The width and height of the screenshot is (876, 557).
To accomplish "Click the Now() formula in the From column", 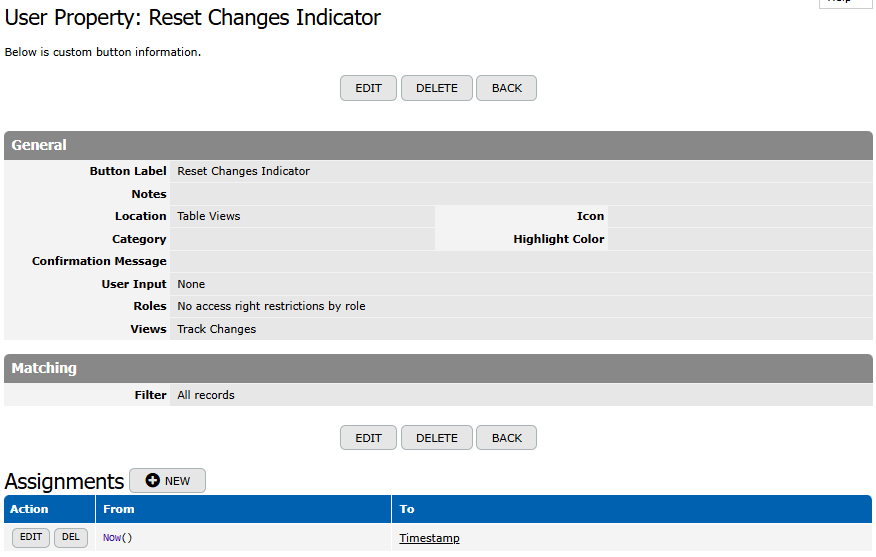I will pyautogui.click(x=117, y=538).
